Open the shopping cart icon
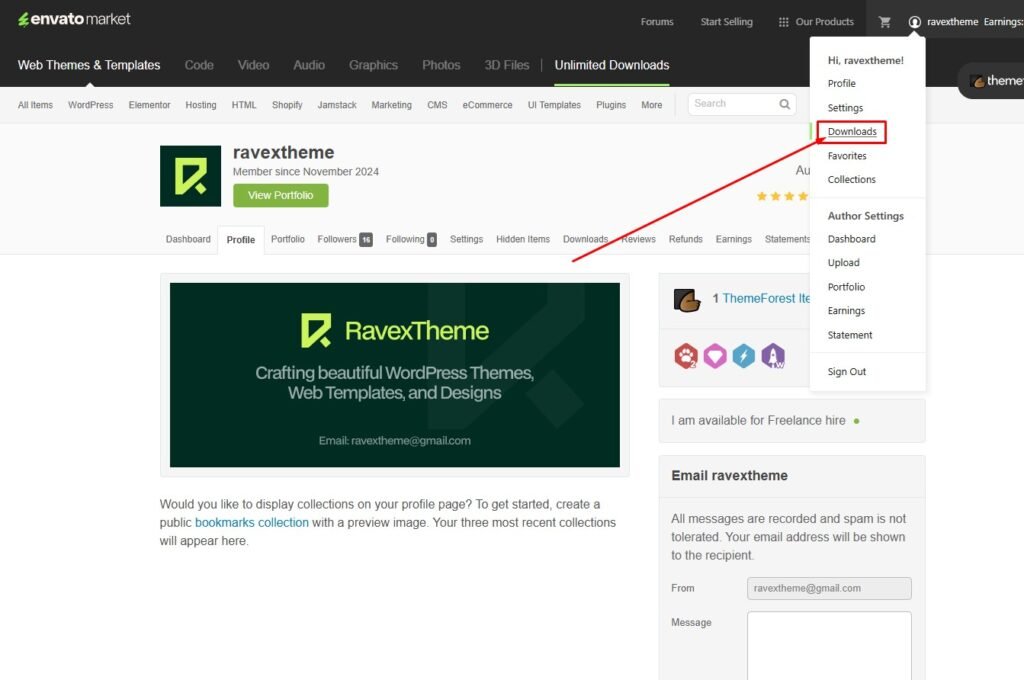 [x=885, y=22]
